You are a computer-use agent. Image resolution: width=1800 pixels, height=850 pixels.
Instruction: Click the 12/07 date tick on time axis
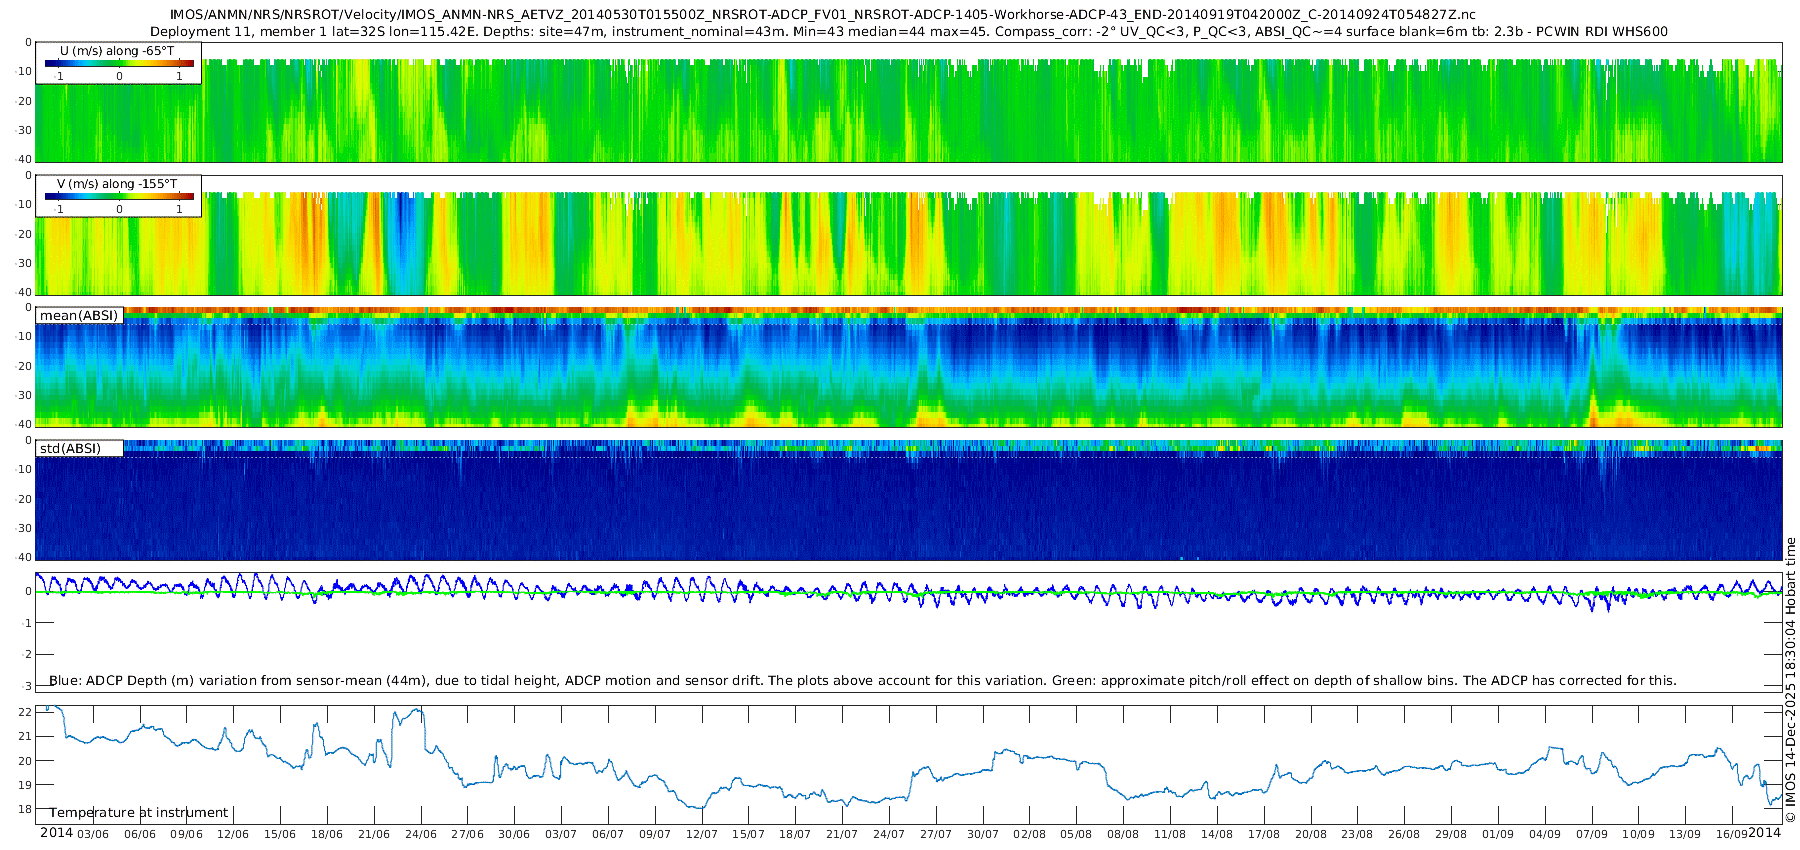pyautogui.click(x=701, y=834)
